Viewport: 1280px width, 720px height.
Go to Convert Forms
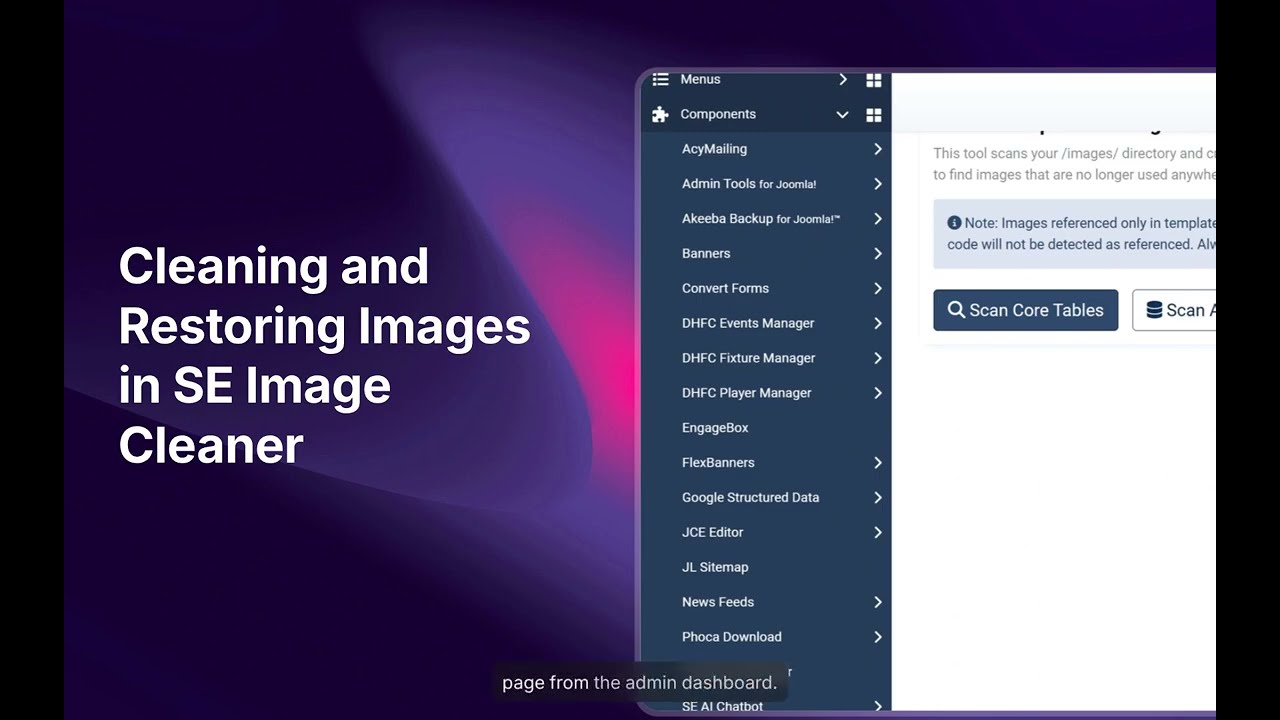725,288
